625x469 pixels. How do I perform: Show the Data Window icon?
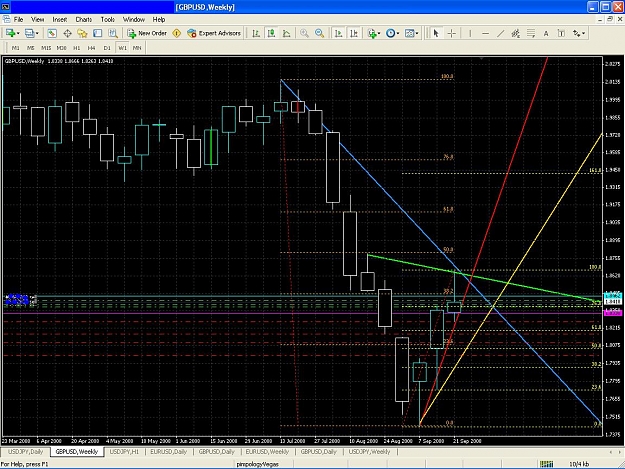click(67, 33)
